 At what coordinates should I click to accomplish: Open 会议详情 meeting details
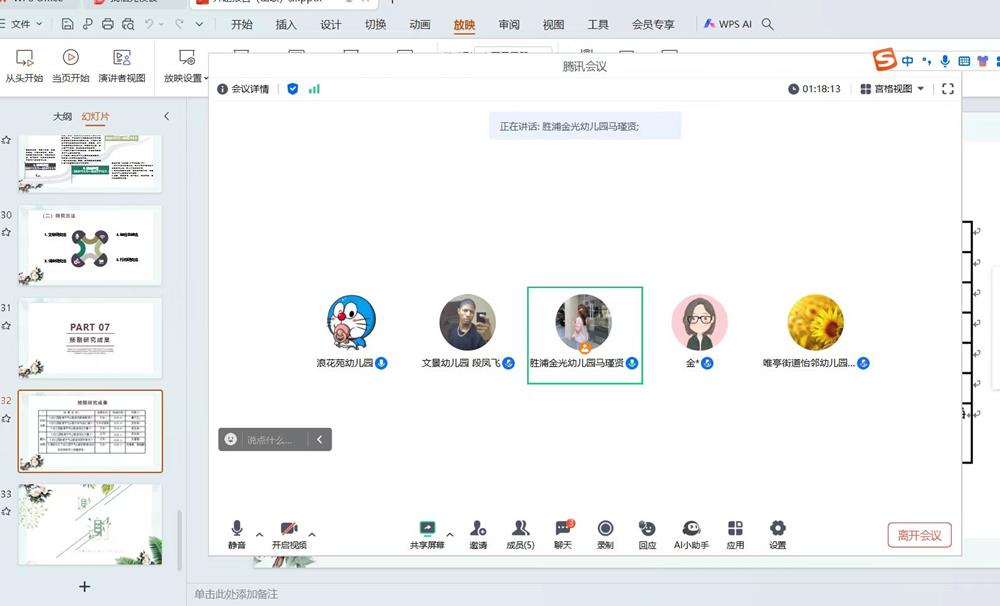(x=243, y=89)
